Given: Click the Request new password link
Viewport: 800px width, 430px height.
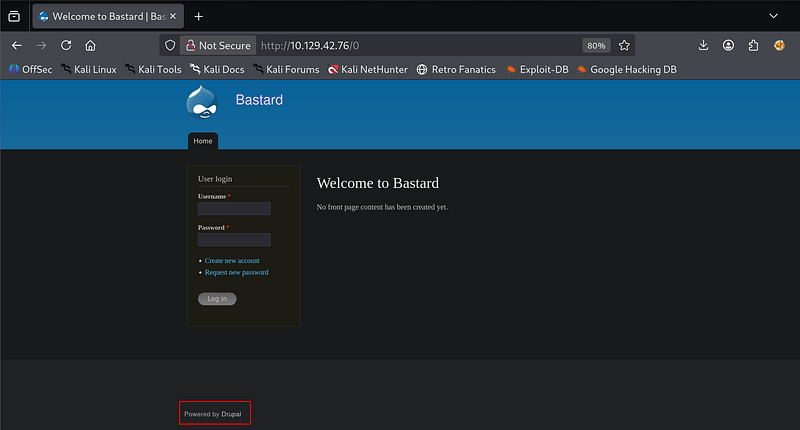Looking at the screenshot, I should [x=236, y=272].
